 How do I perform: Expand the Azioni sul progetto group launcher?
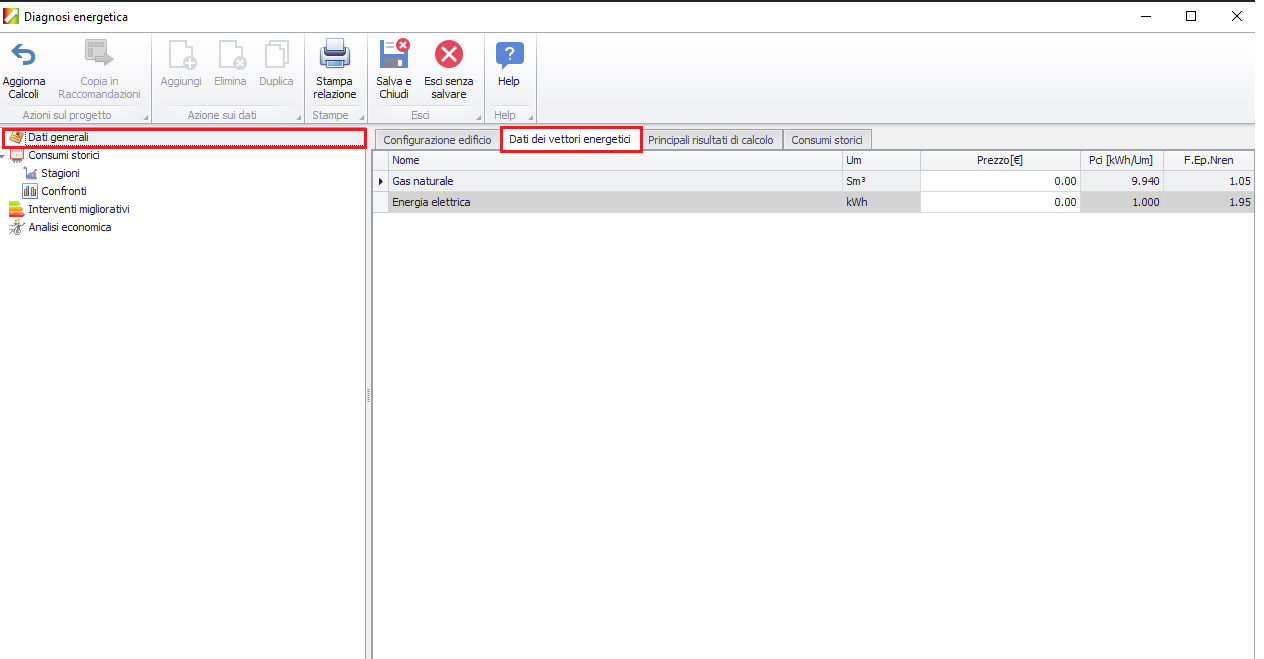coord(144,117)
